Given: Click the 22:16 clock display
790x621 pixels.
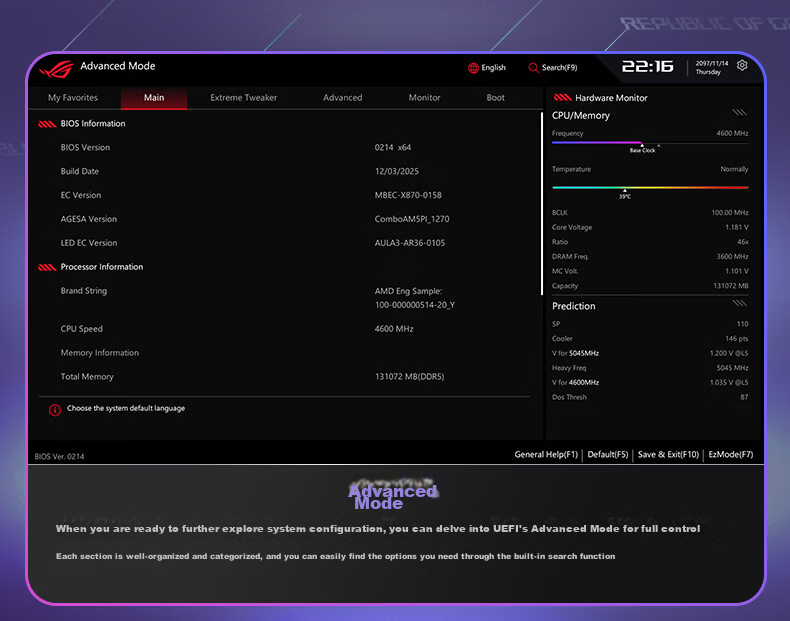Looking at the screenshot, I should [647, 66].
